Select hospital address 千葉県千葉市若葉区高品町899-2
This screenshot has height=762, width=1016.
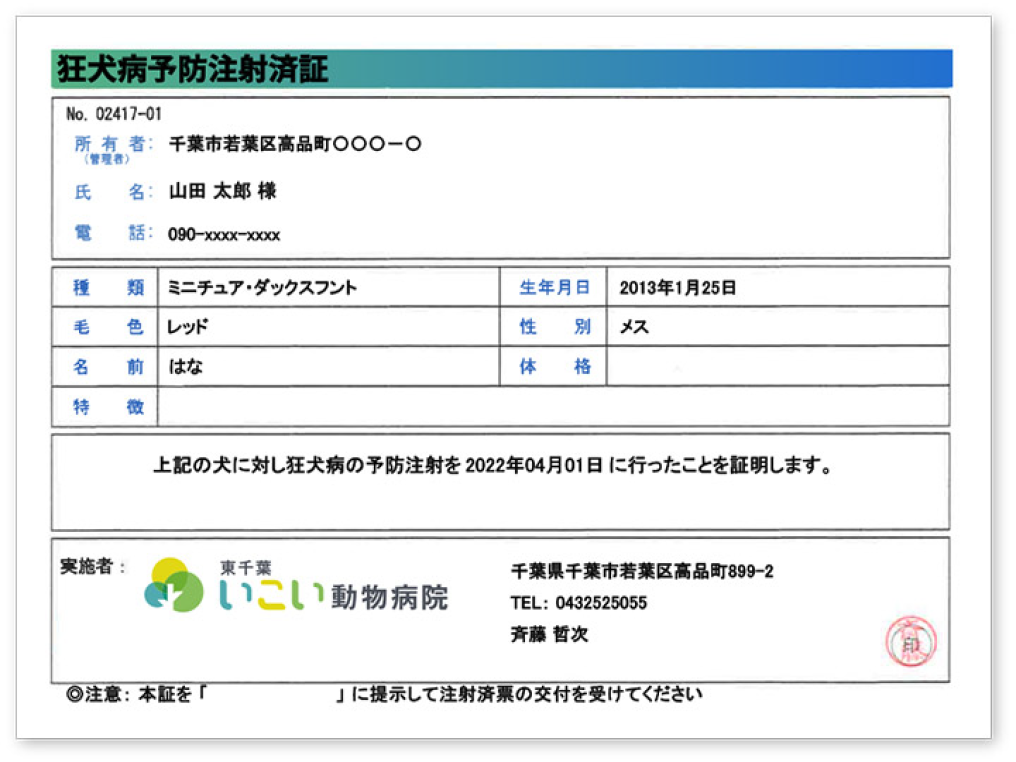click(641, 571)
